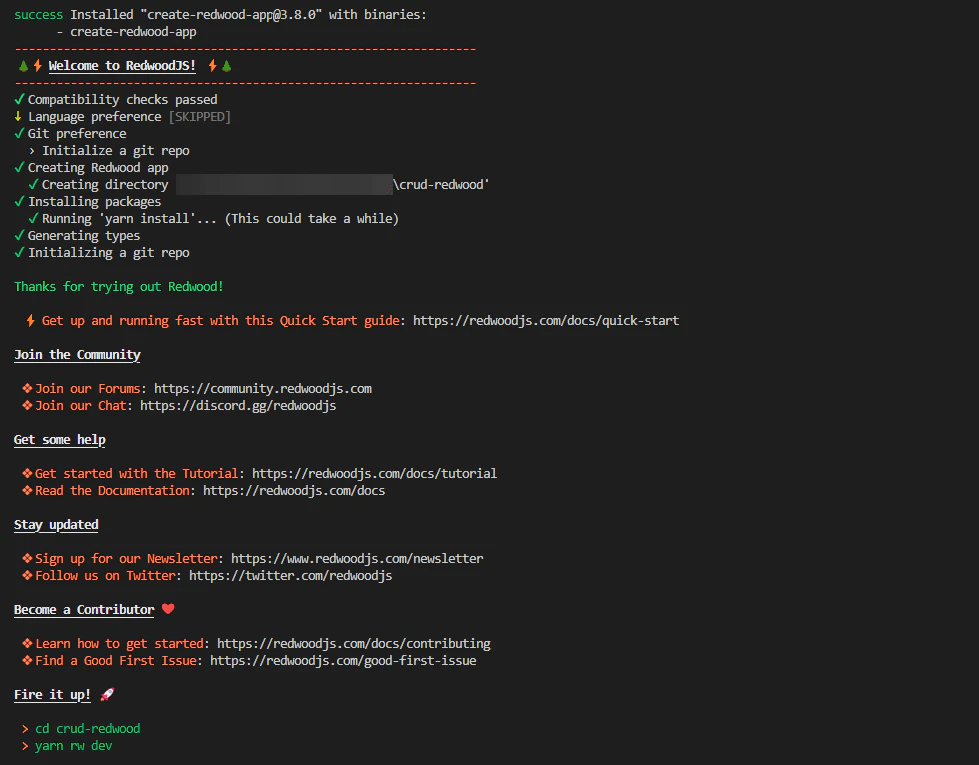This screenshot has width=979, height=765.
Task: Toggle the checkmark next to "Installing packages"
Action: 18,201
